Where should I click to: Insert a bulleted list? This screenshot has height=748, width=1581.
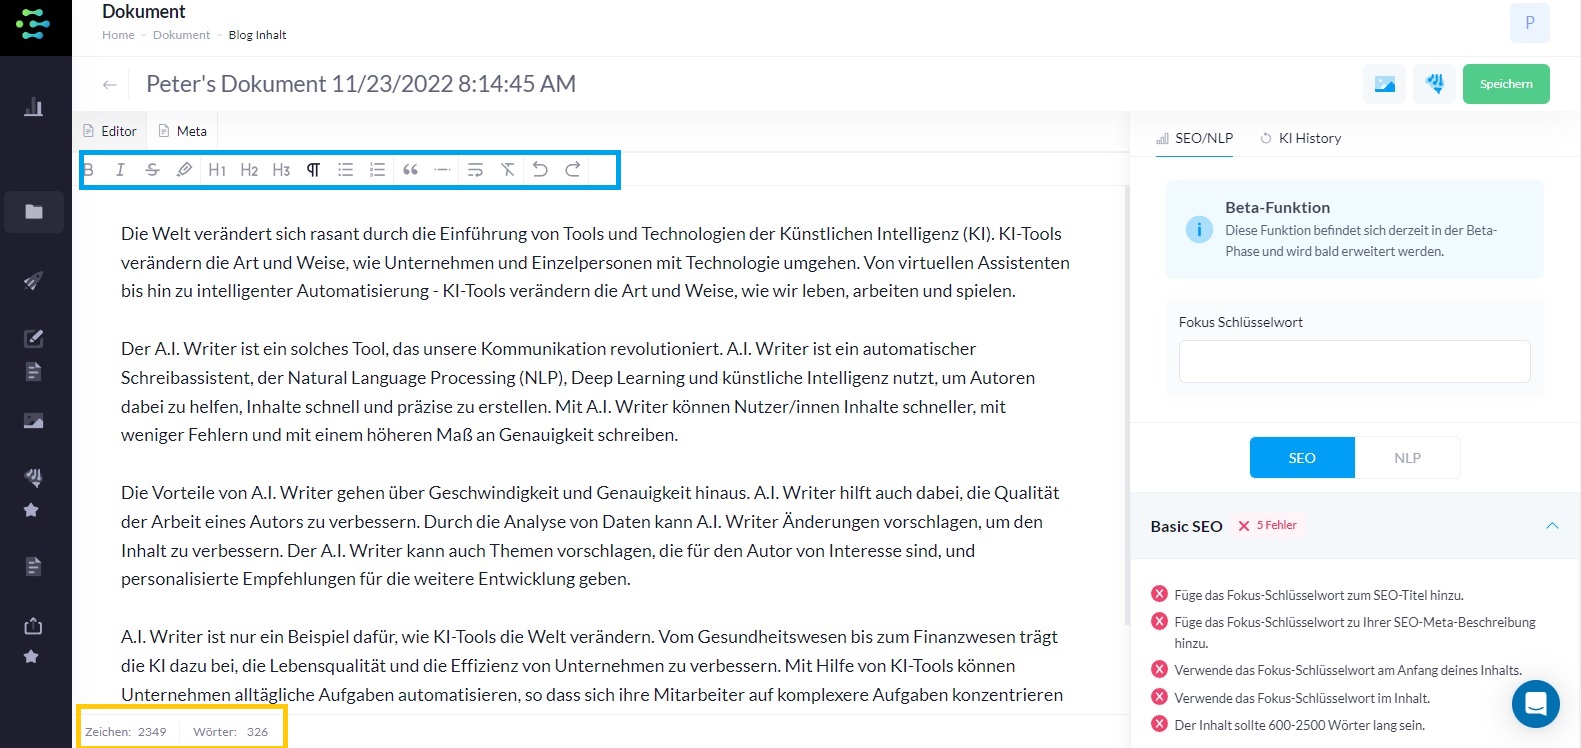(345, 170)
